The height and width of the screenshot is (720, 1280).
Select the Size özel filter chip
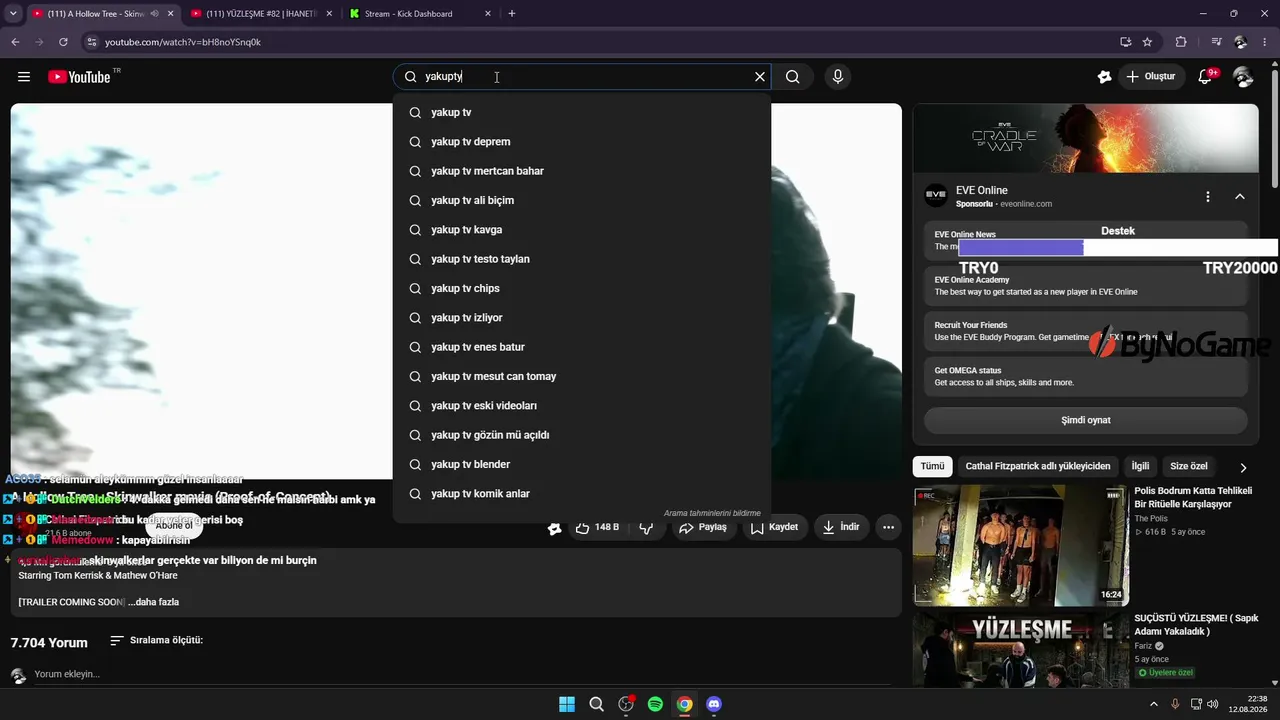click(1189, 466)
